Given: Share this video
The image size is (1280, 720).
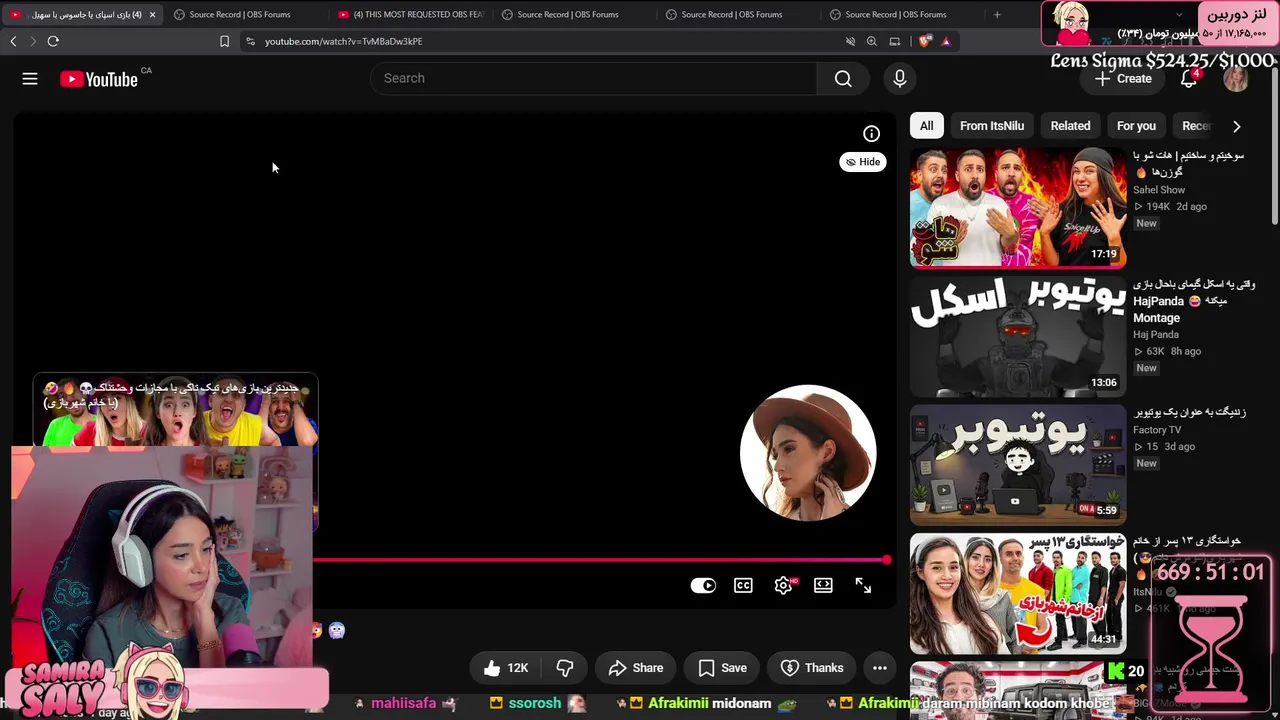Looking at the screenshot, I should [636, 668].
